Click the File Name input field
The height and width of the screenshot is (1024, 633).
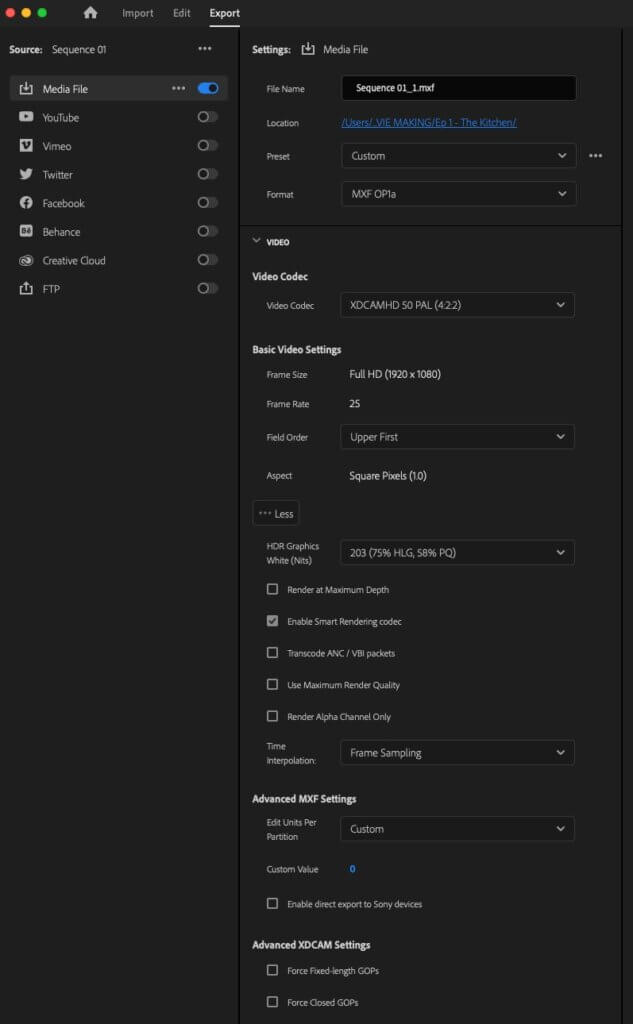pyautogui.click(x=457, y=88)
